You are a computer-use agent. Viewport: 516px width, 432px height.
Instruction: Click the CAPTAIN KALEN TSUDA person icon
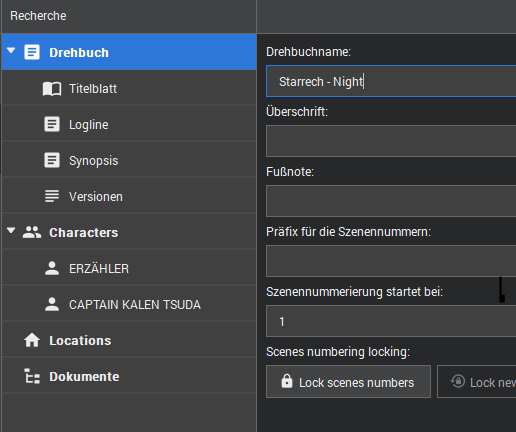[x=52, y=304]
